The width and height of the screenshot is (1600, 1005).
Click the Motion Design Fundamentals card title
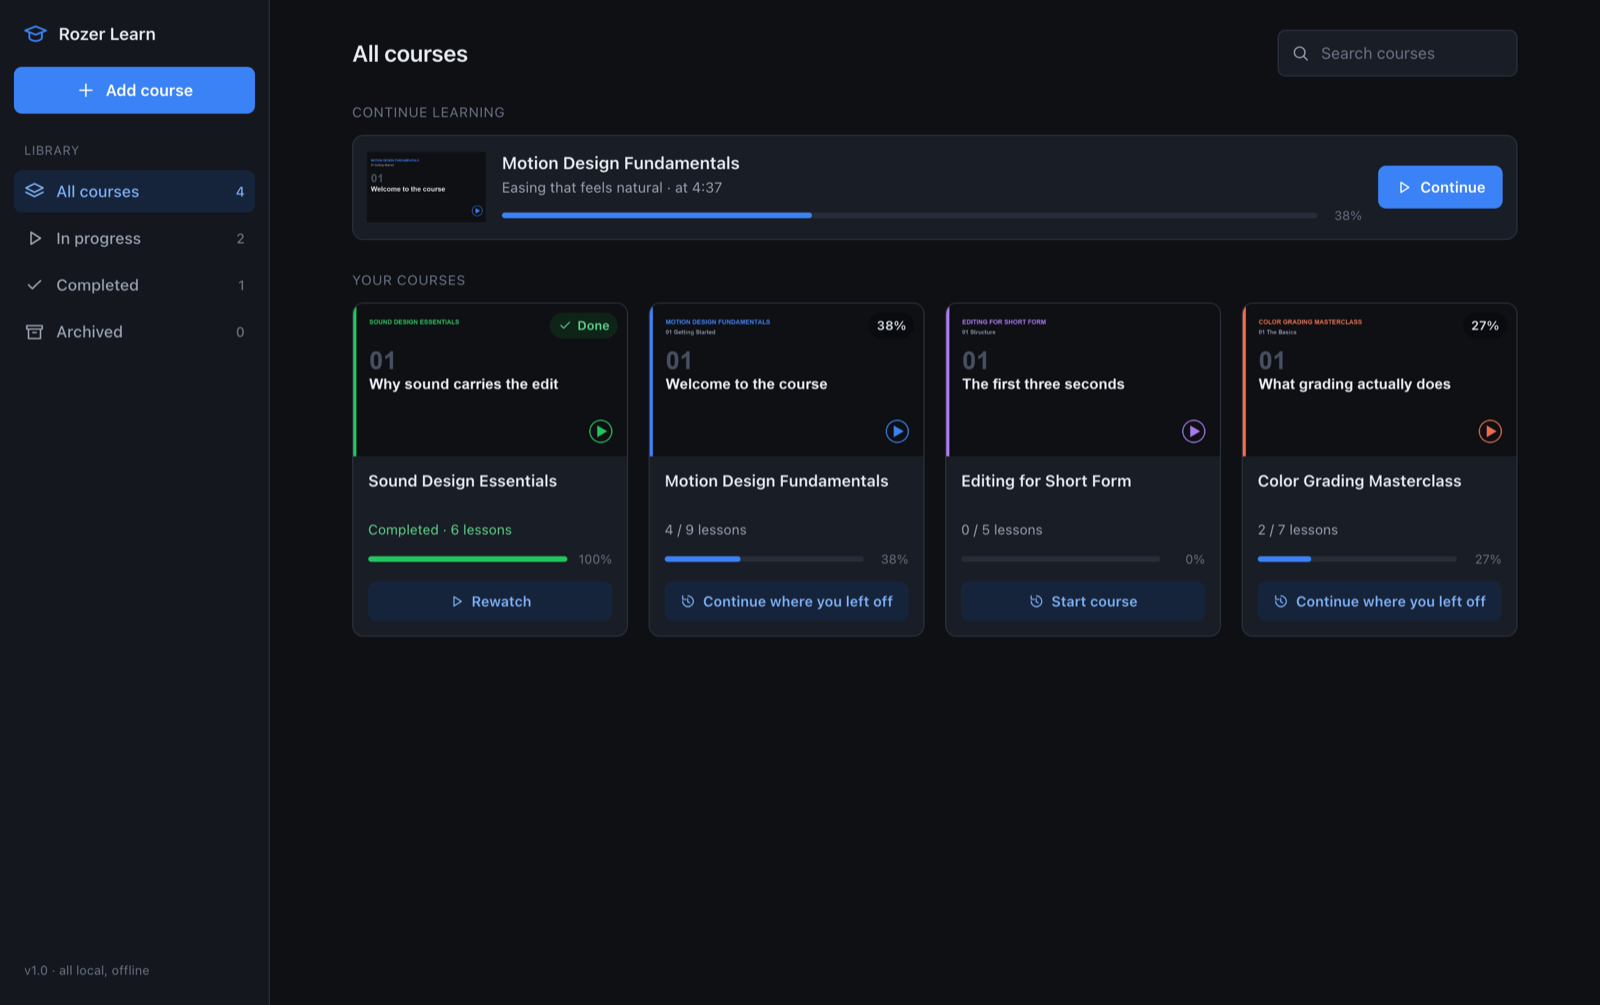click(x=777, y=481)
